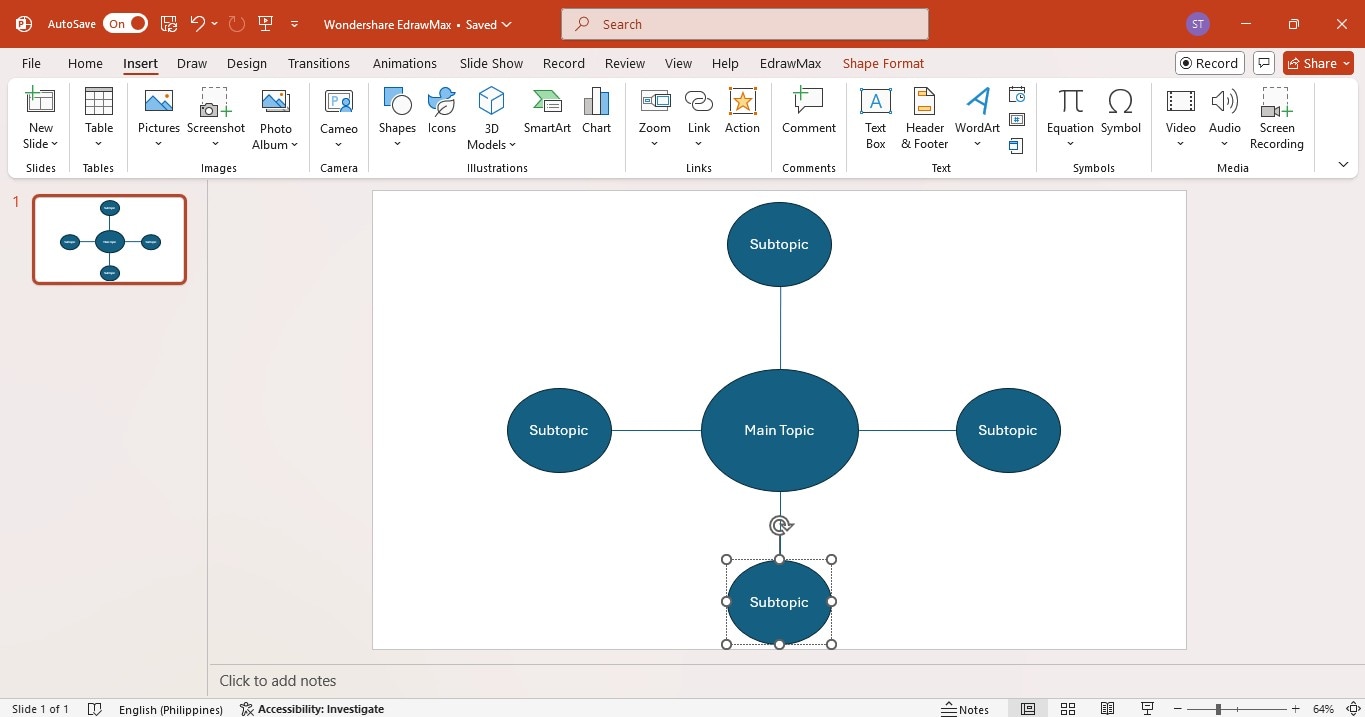Click the spell check icon in status bar
This screenshot has height=717, width=1365.
[x=95, y=709]
